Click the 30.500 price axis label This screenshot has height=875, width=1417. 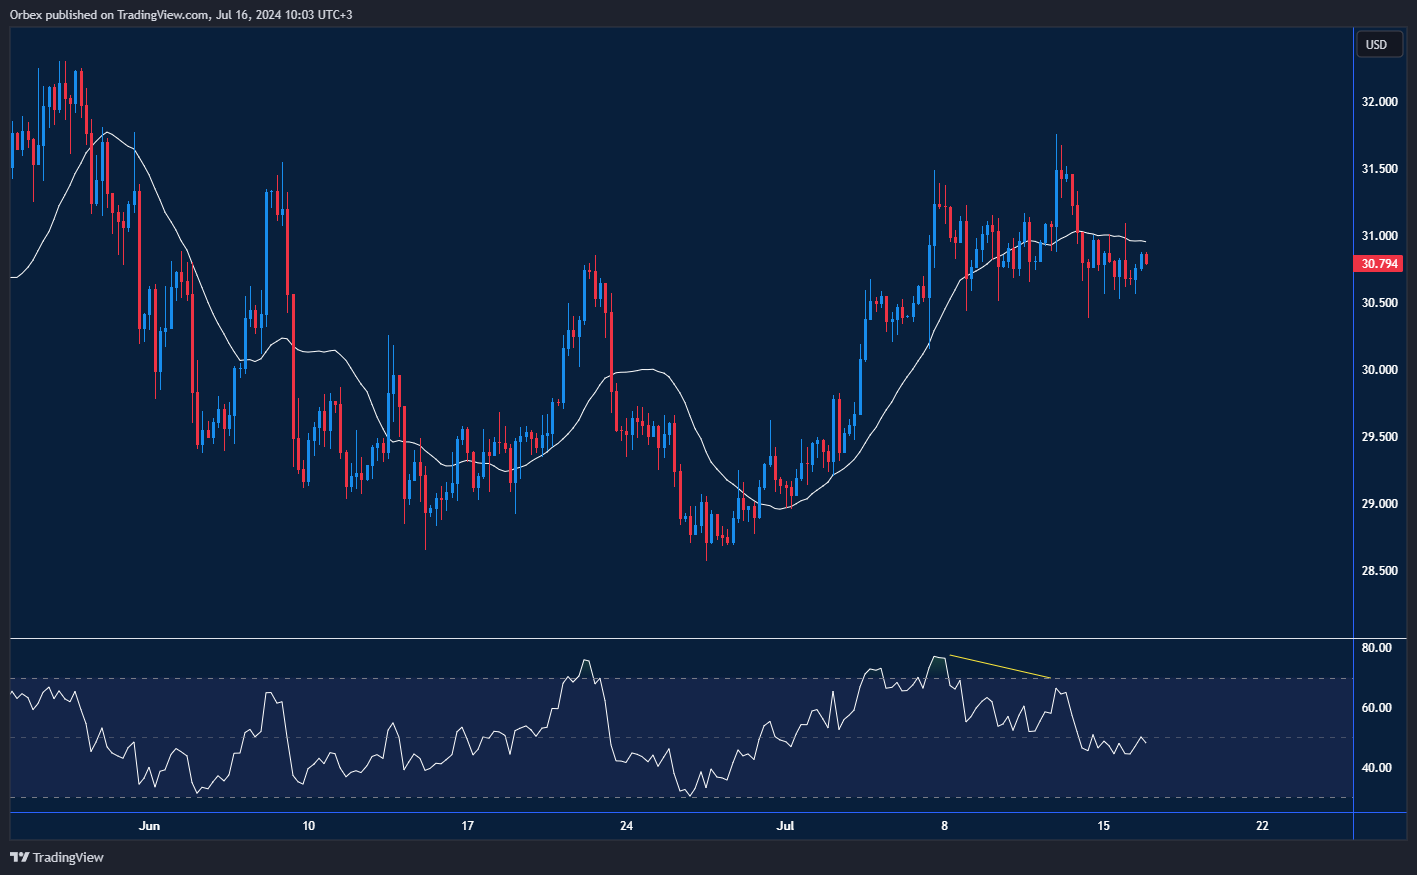[1379, 303]
